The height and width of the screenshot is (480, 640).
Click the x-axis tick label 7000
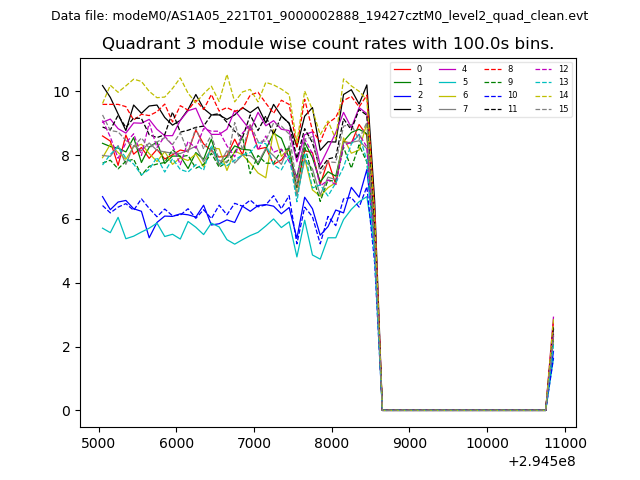[254, 442]
